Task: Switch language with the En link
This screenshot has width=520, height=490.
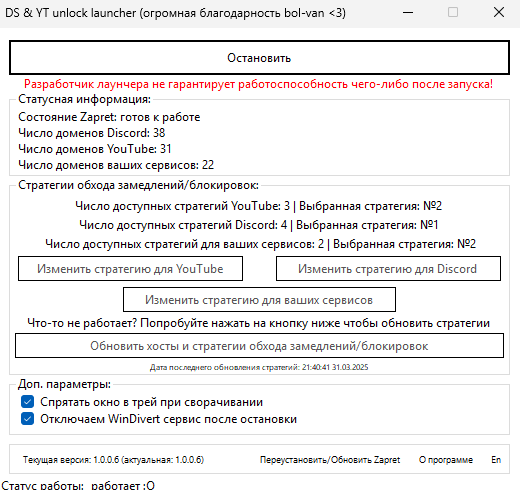Action: pos(496,460)
